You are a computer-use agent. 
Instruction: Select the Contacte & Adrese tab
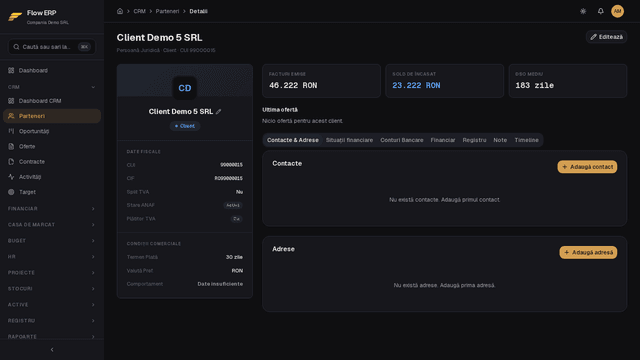pos(293,140)
